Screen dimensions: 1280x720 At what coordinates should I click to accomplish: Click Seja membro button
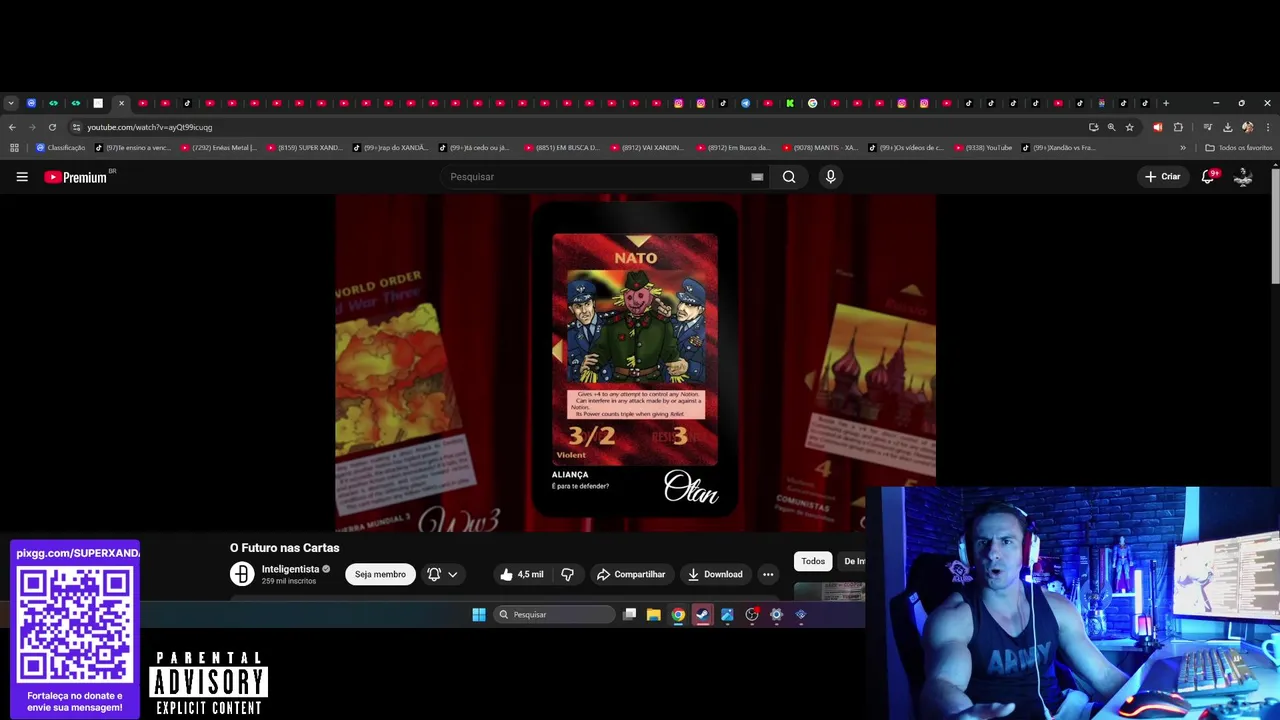(x=380, y=574)
